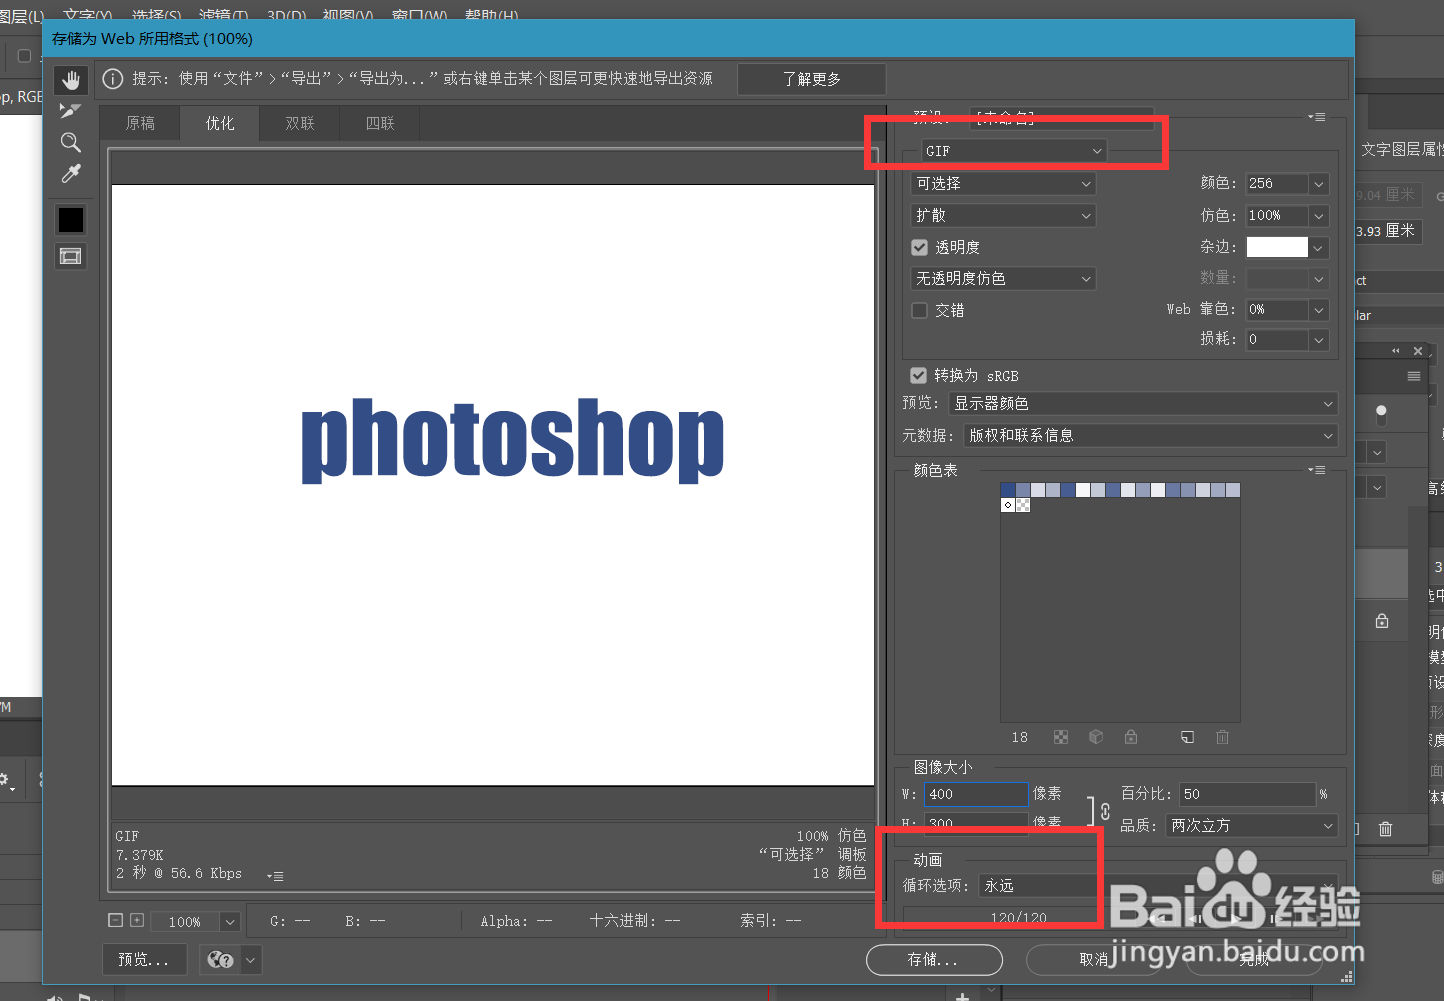The width and height of the screenshot is (1444, 1001).
Task: Select the Zoom magnifier tool
Action: pos(70,142)
